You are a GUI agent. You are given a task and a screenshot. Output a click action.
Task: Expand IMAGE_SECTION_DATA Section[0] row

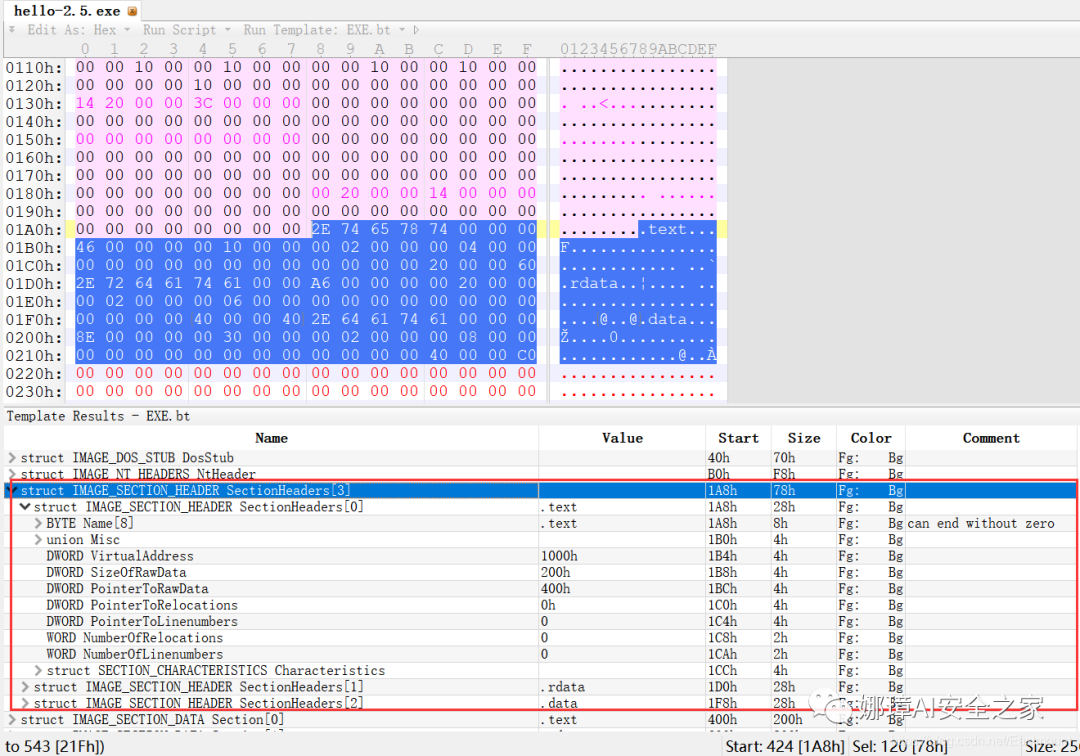tap(12, 720)
